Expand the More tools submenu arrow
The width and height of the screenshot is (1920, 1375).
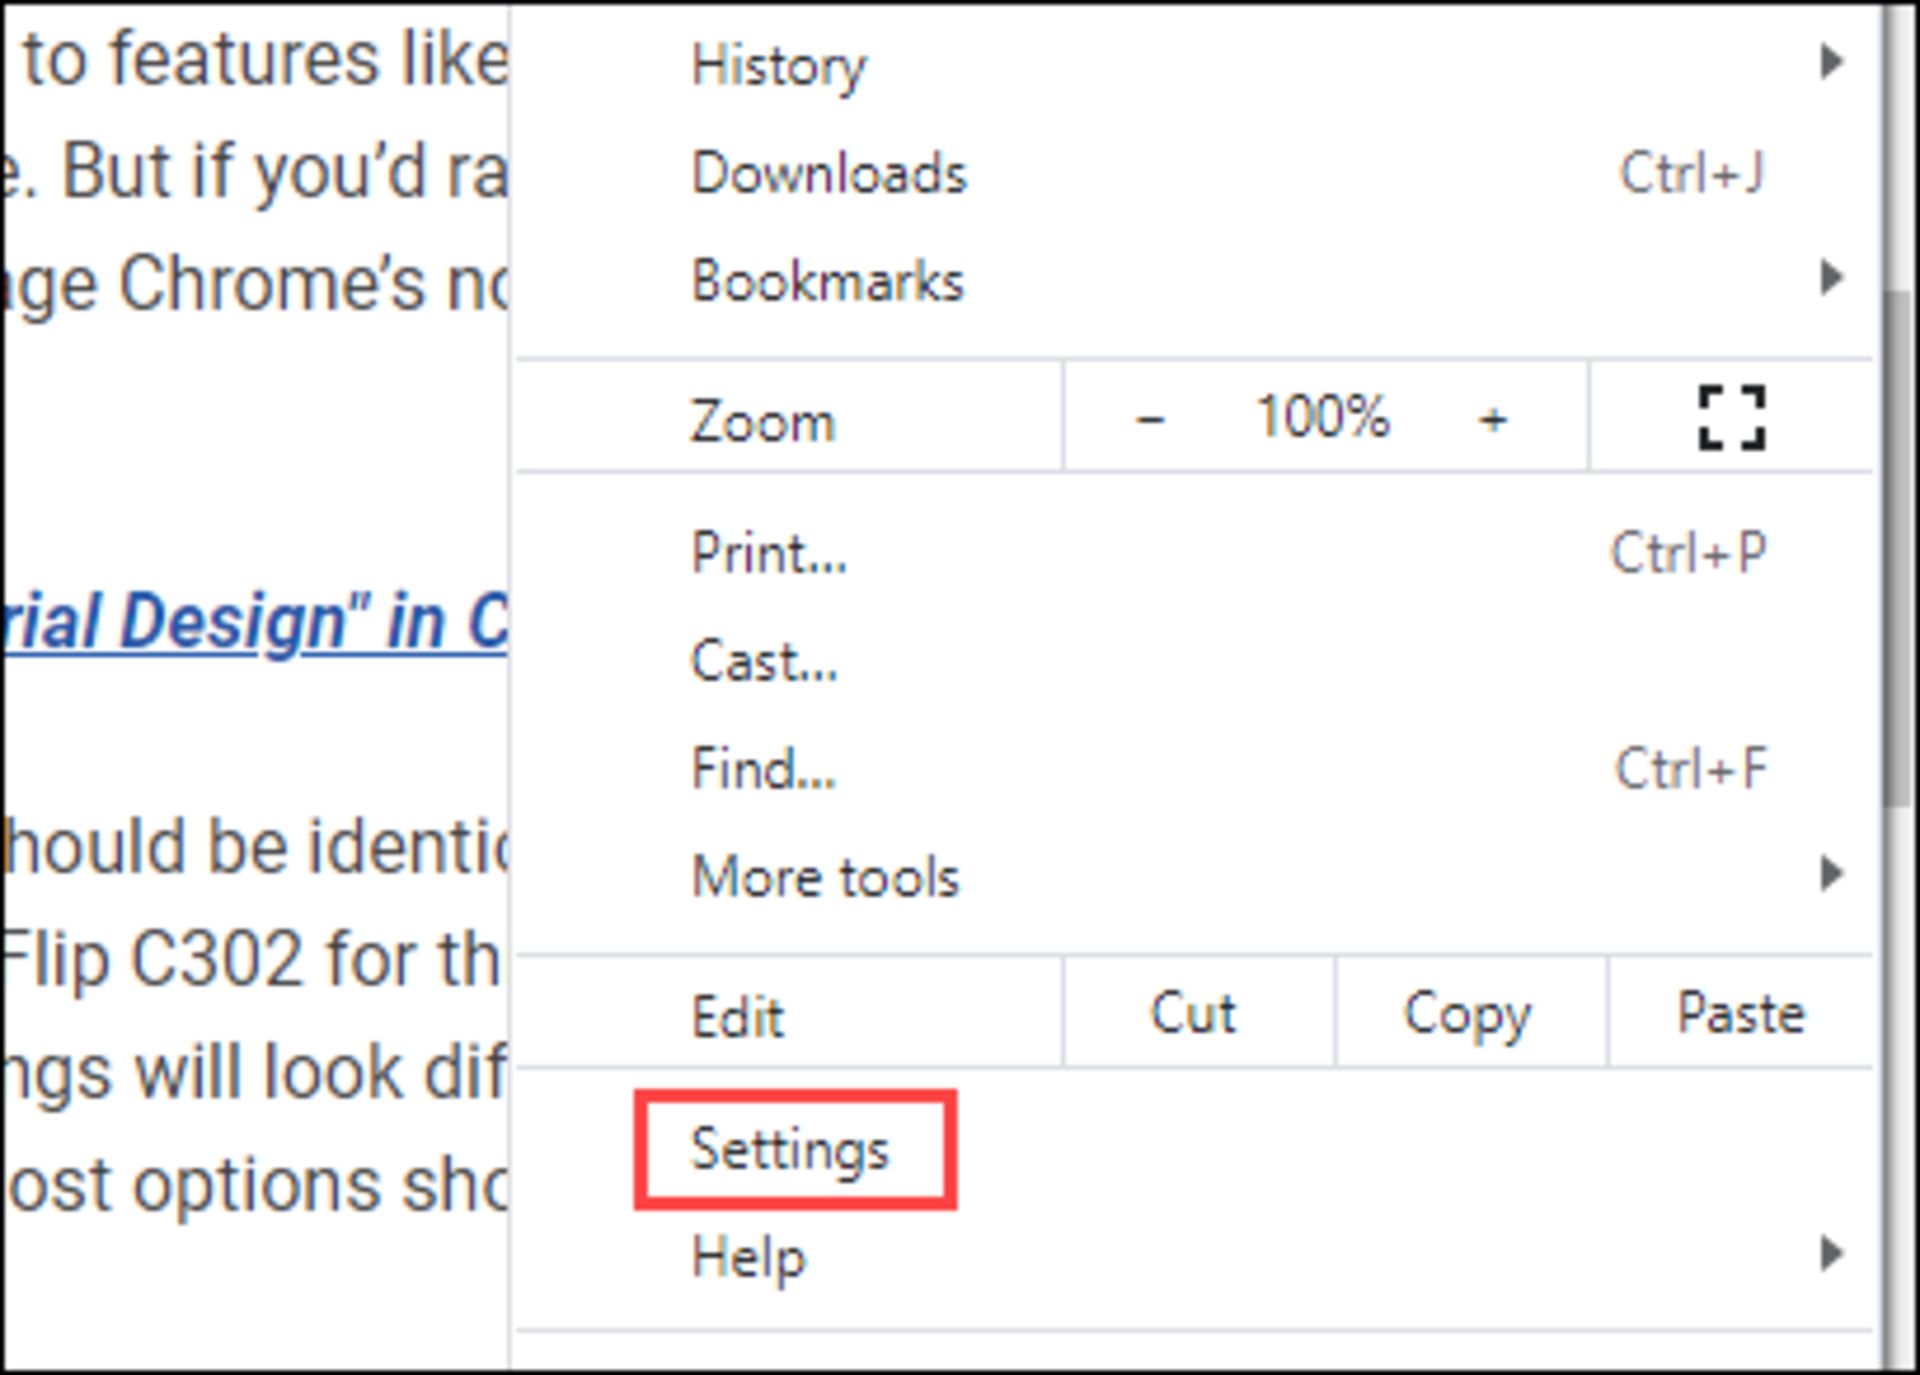point(1830,874)
